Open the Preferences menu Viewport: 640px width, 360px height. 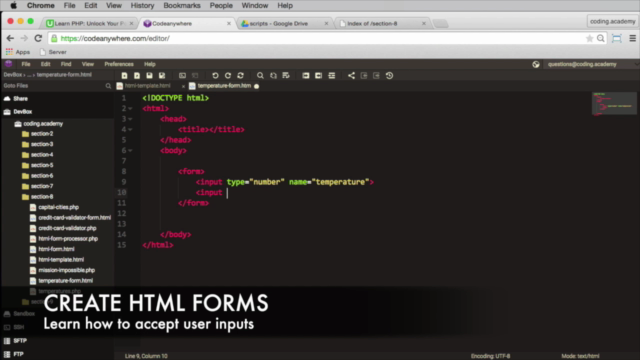(x=119, y=64)
